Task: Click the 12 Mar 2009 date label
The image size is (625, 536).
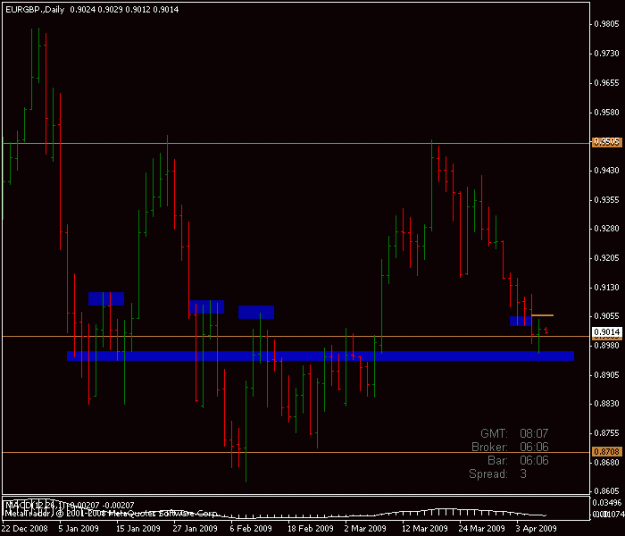Action: (x=425, y=528)
